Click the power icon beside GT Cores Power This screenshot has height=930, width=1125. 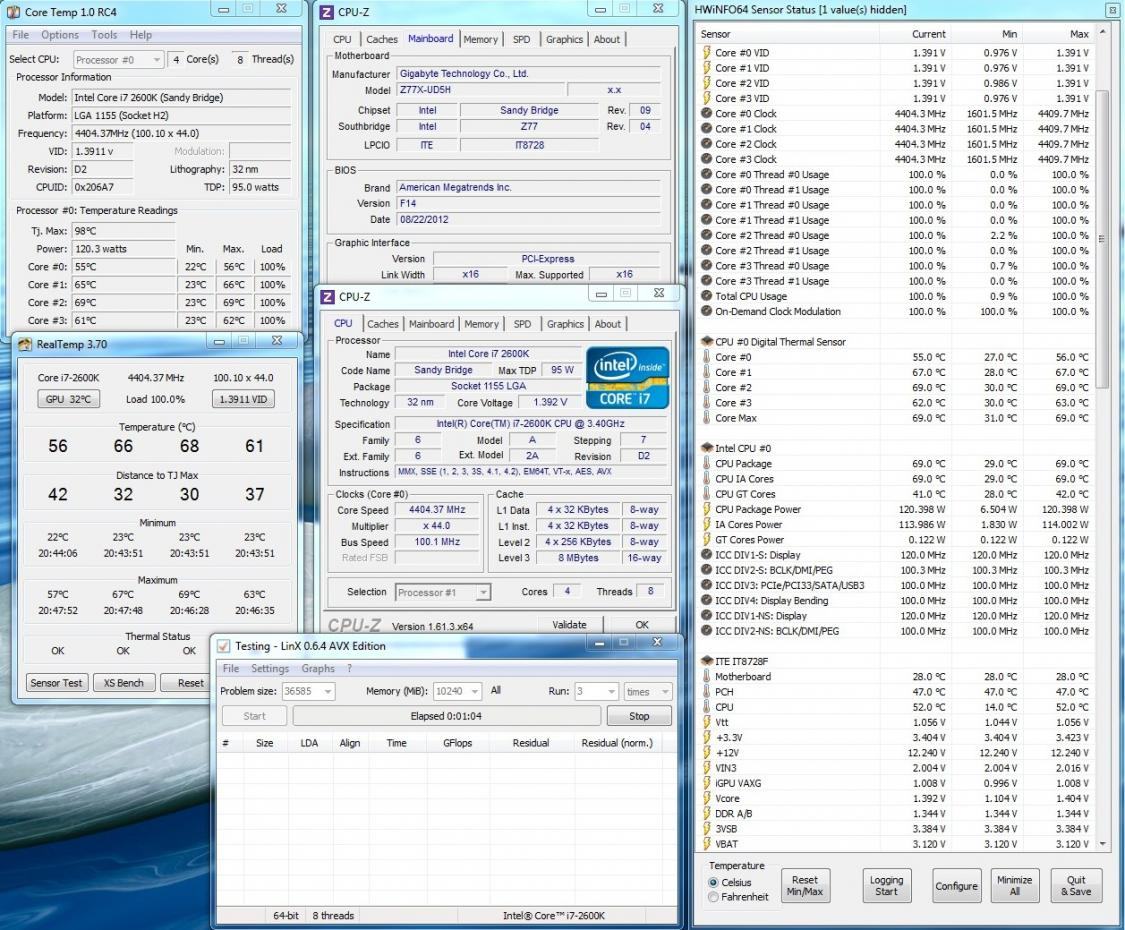click(x=707, y=540)
